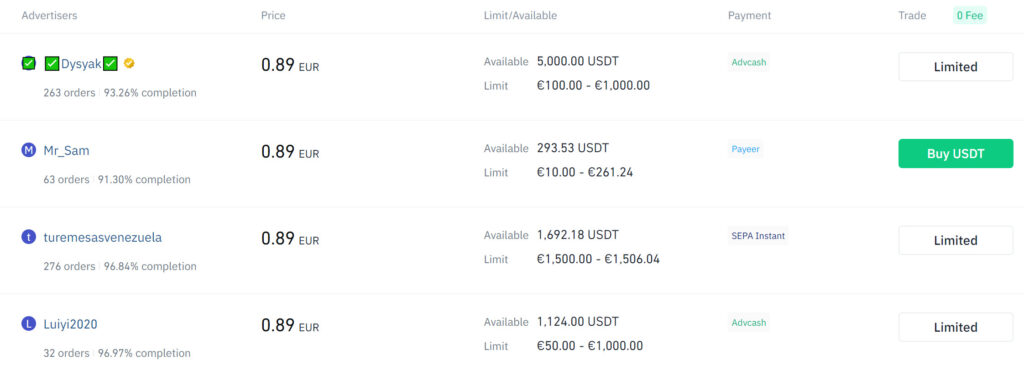
Task: Click Luiyi2020's round L avatar icon
Action: coord(28,324)
